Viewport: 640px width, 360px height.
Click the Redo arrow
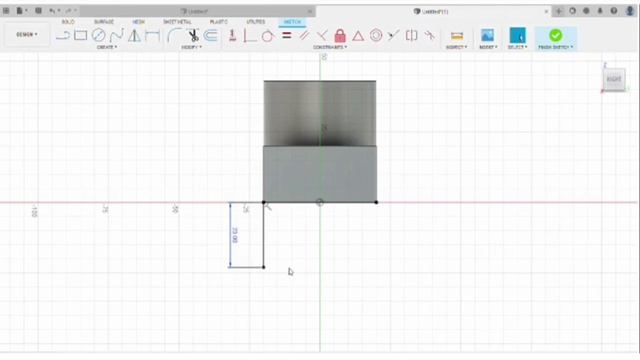coord(69,11)
